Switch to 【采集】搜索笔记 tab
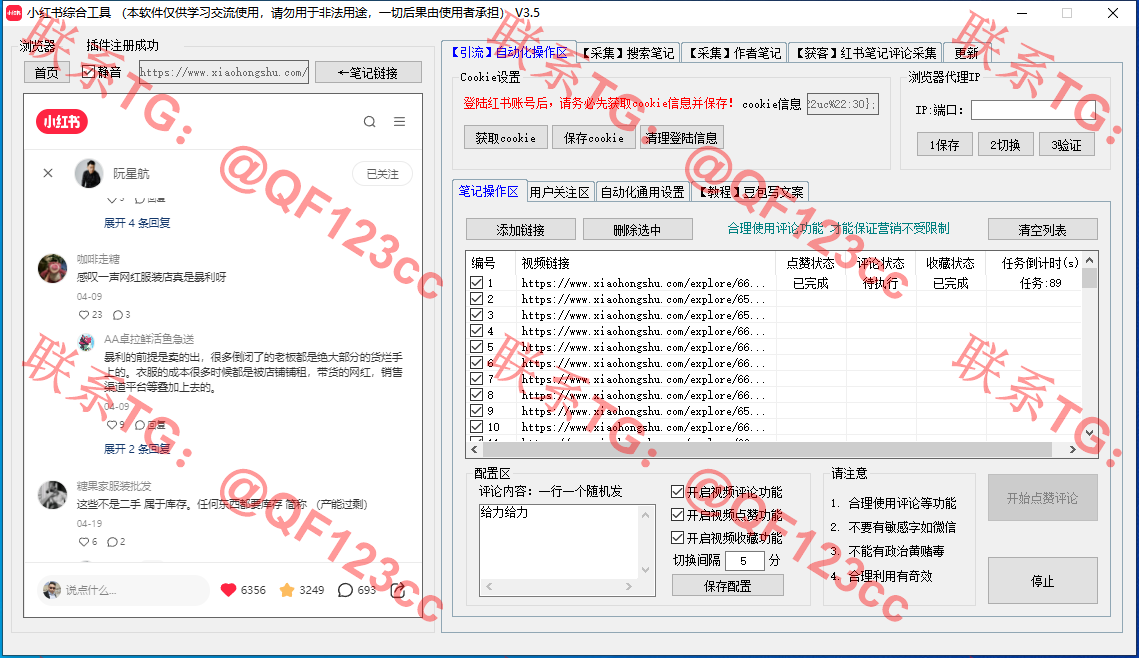This screenshot has width=1139, height=658. pos(628,53)
